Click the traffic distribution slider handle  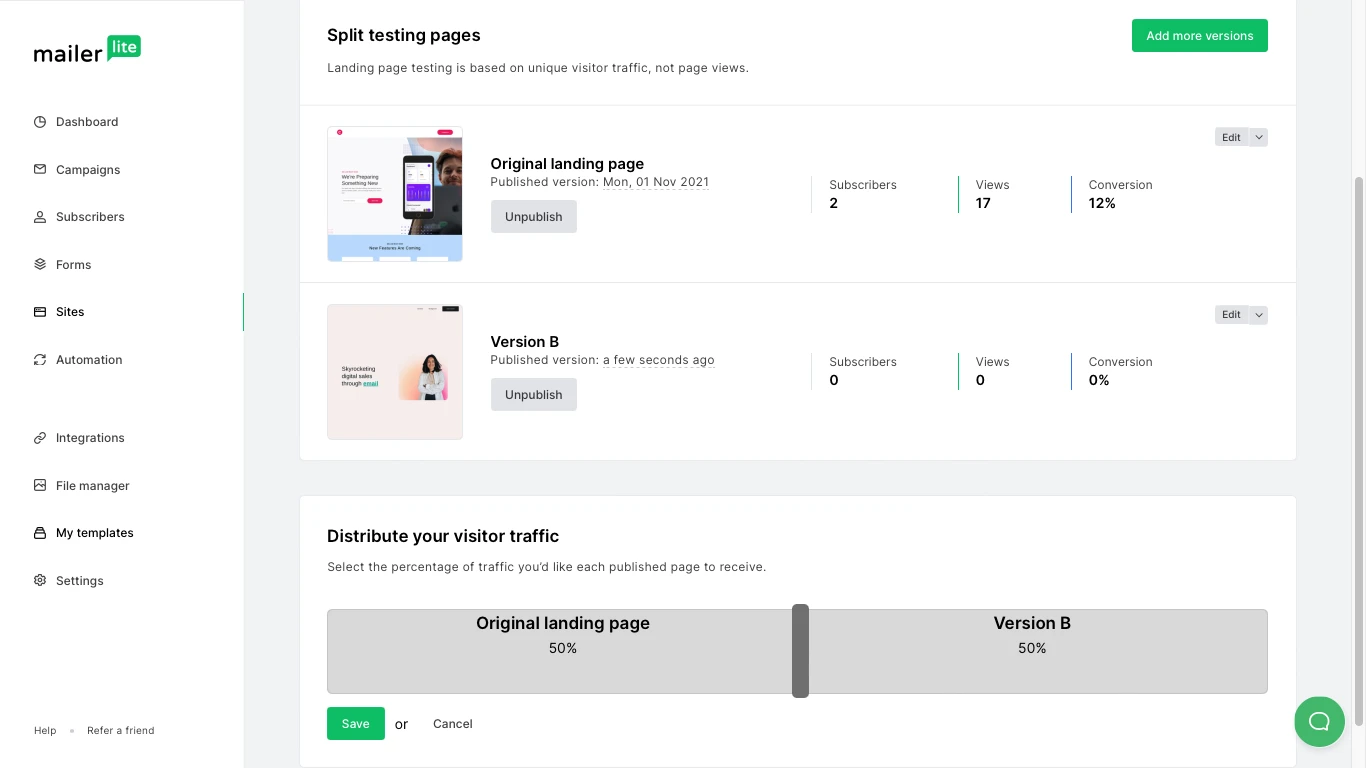(800, 651)
